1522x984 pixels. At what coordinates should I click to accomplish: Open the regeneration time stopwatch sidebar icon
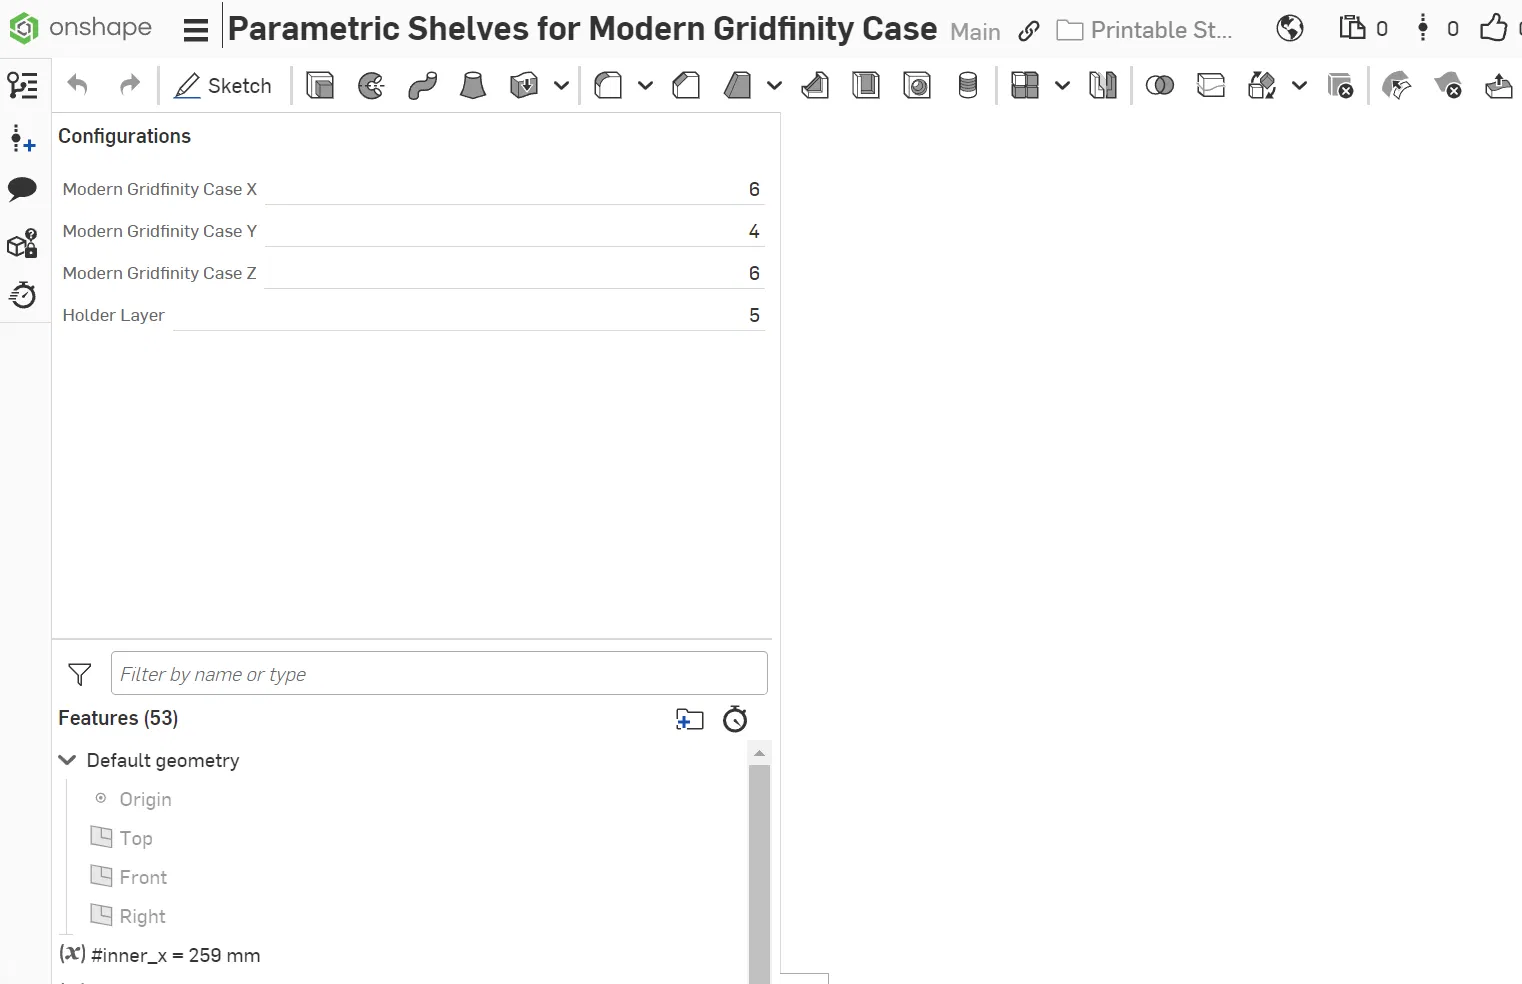click(22, 295)
